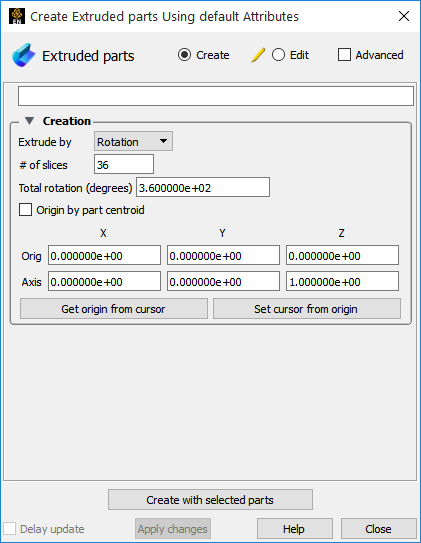The height and width of the screenshot is (543, 421).
Task: Click Set cursor from origin button
Action: click(307, 309)
